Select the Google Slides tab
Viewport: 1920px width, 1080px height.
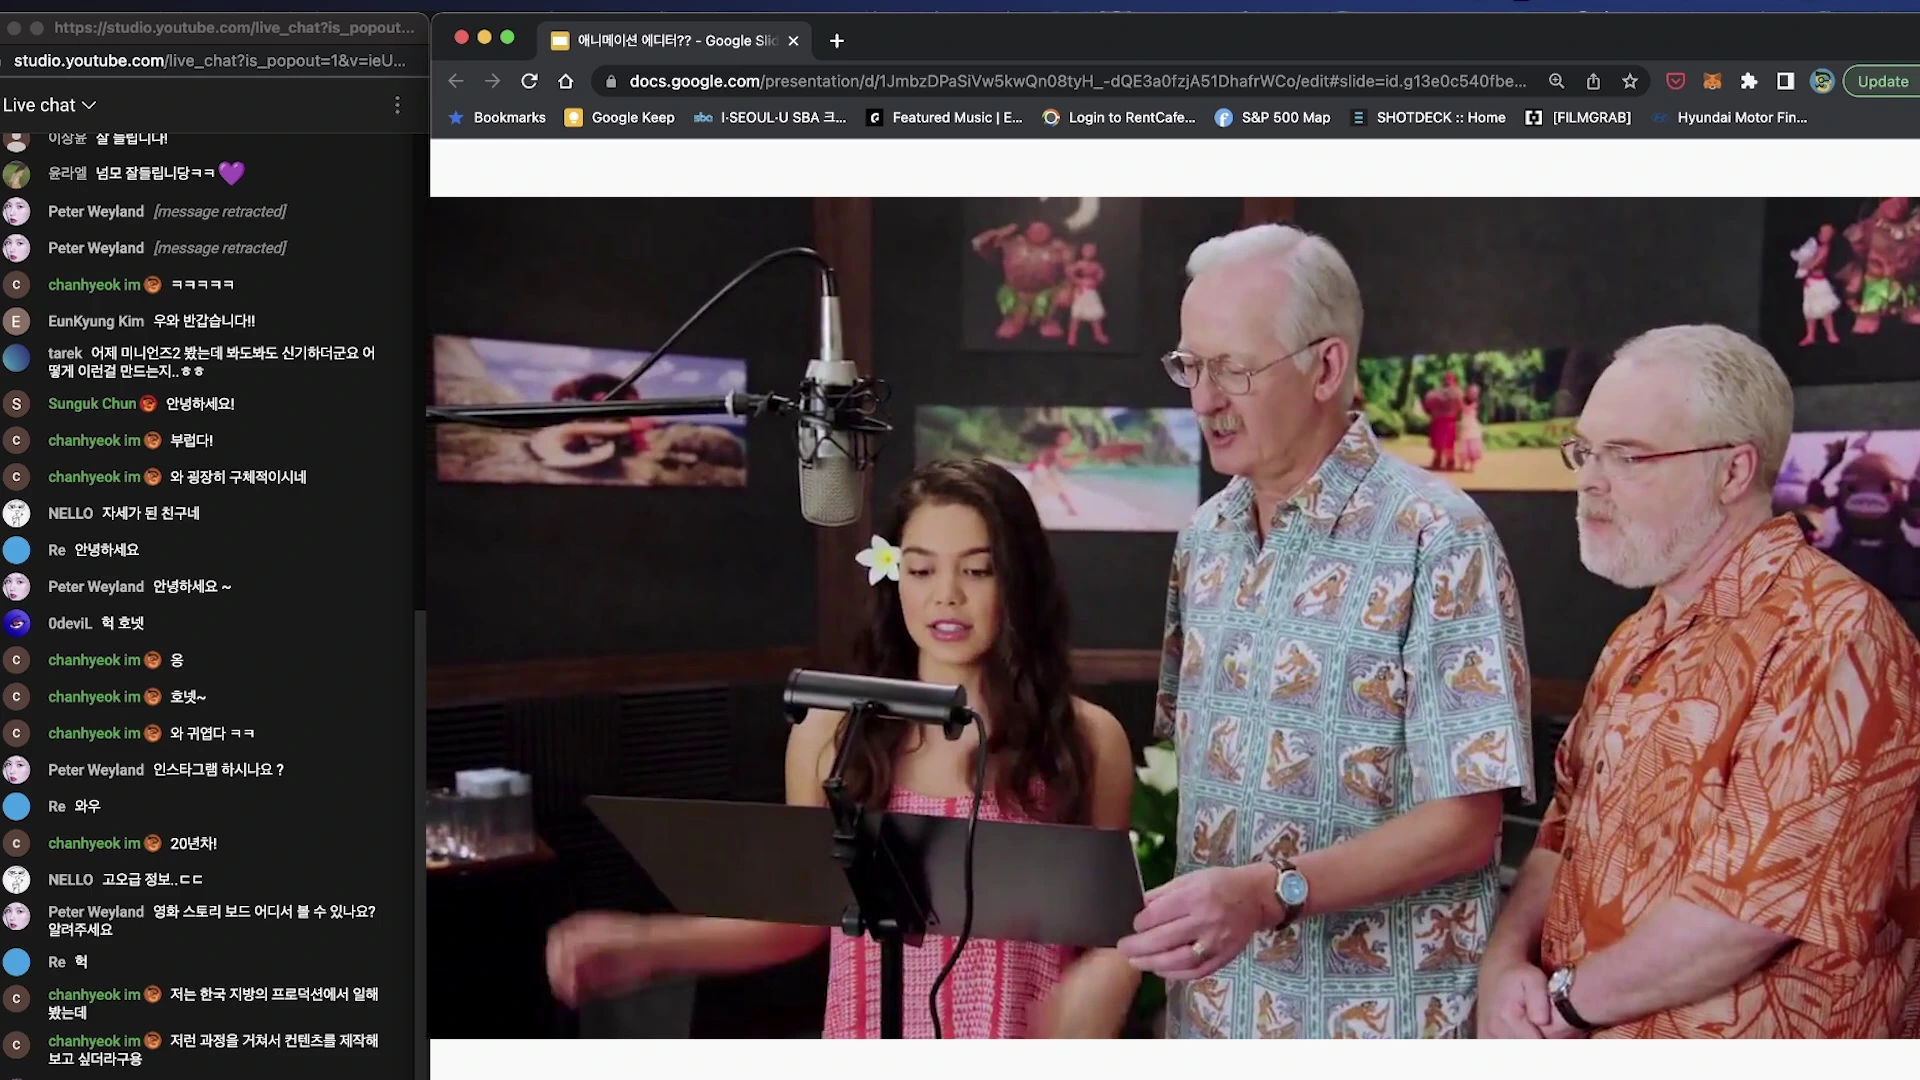pos(675,41)
